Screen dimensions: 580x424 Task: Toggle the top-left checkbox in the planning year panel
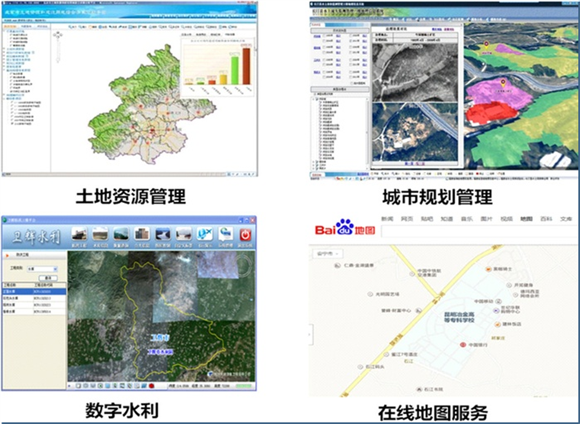pos(325,36)
